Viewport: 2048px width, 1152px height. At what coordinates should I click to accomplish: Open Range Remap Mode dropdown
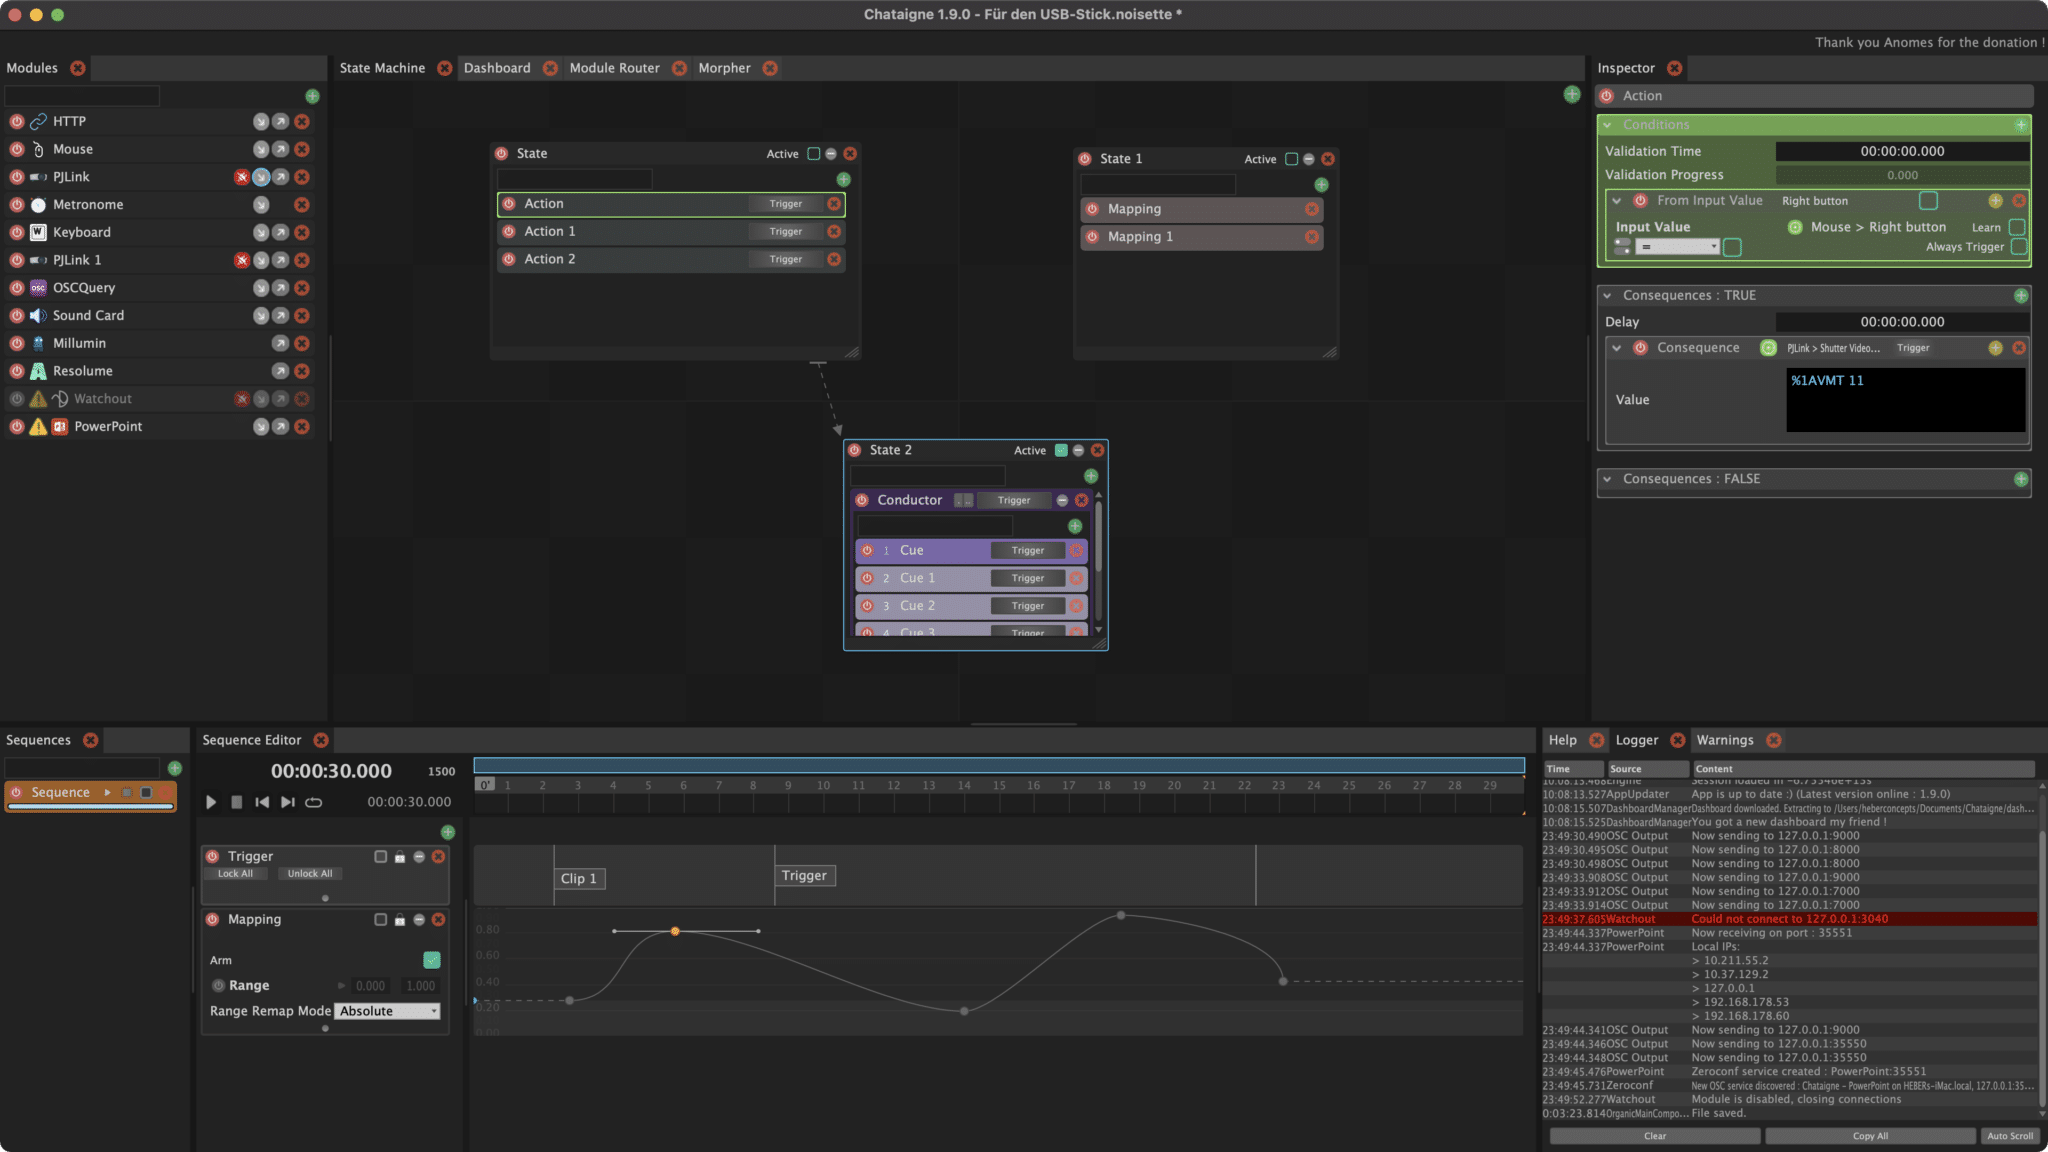pos(387,1012)
